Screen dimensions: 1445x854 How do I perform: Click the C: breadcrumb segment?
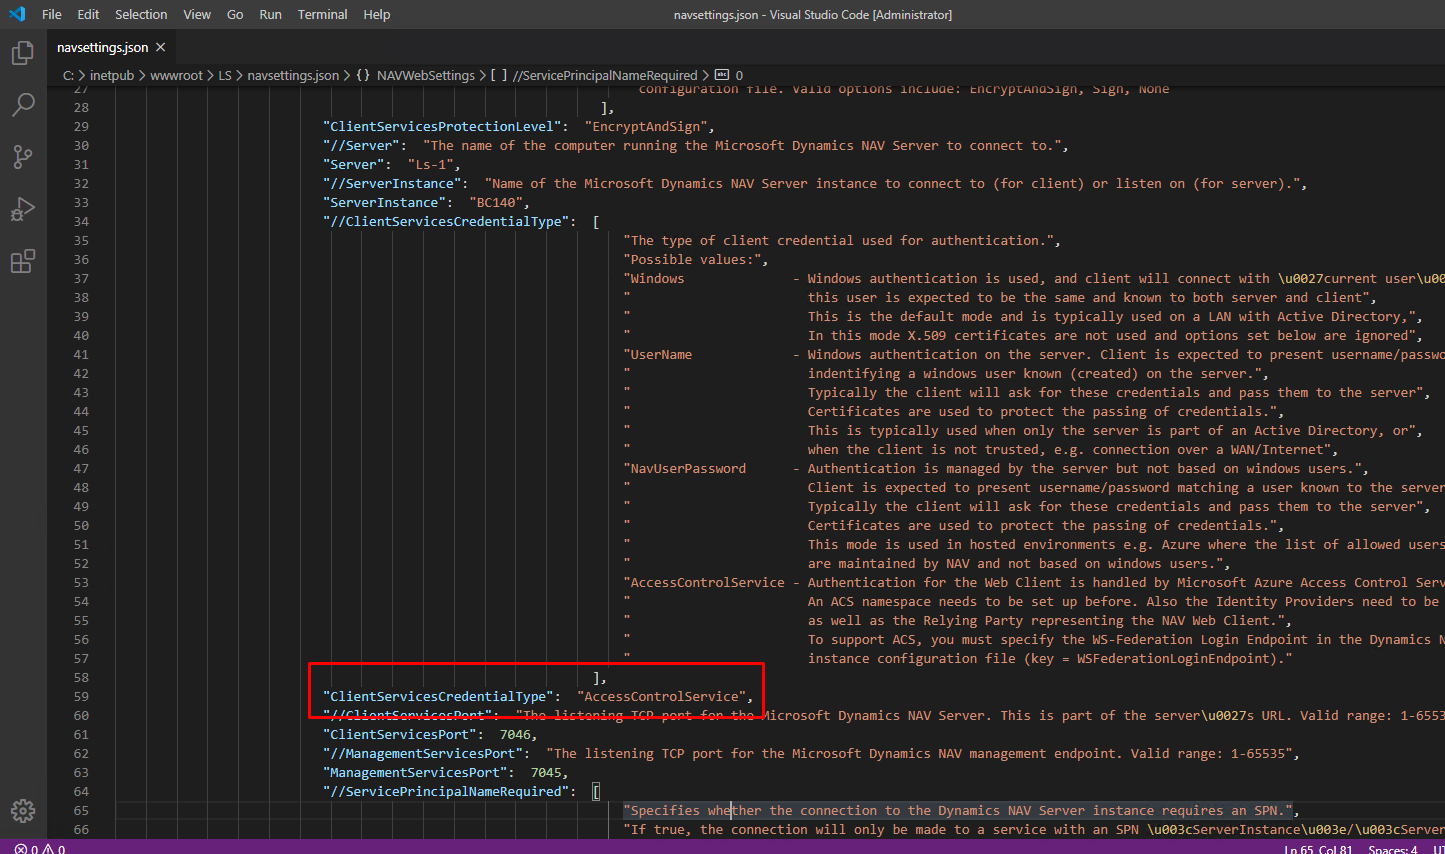pos(68,75)
